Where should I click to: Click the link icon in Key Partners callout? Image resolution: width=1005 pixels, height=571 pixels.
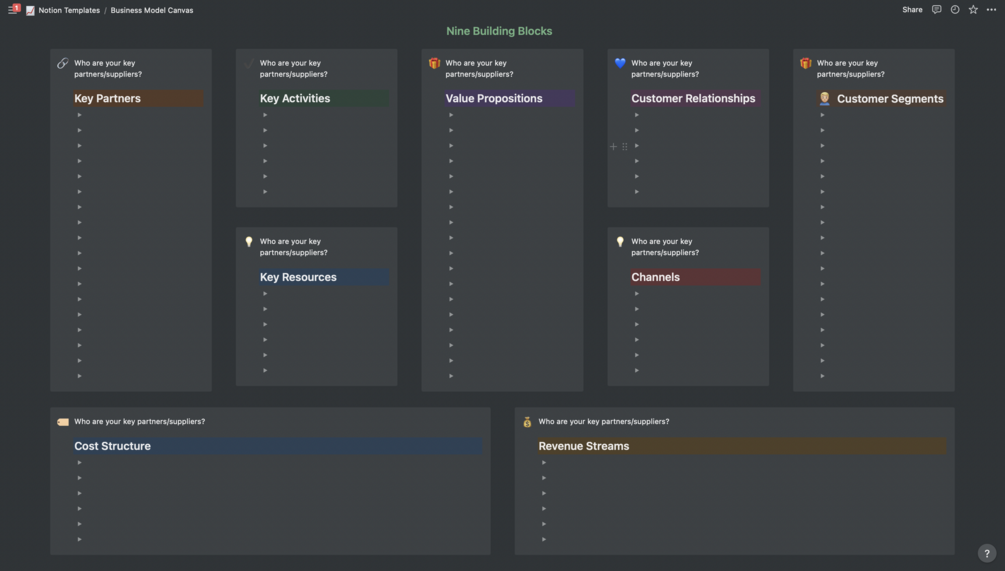click(63, 63)
